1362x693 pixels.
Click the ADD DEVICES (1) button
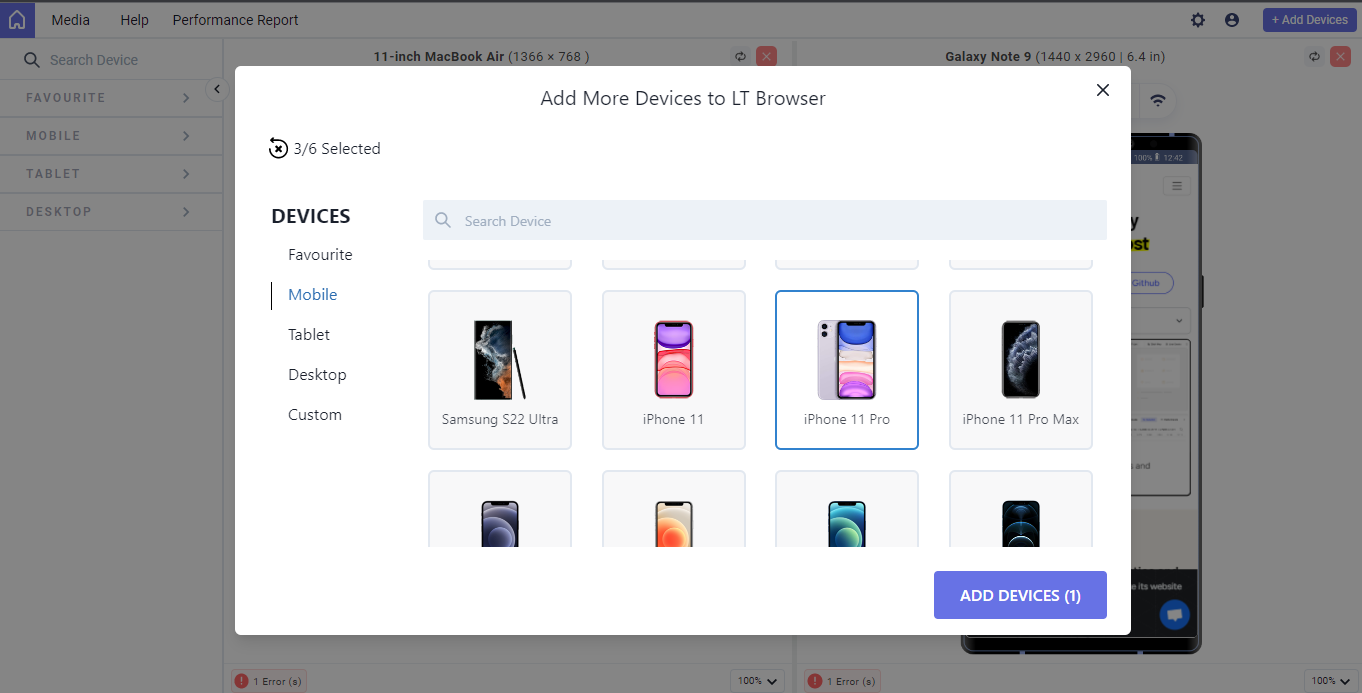pyautogui.click(x=1020, y=595)
